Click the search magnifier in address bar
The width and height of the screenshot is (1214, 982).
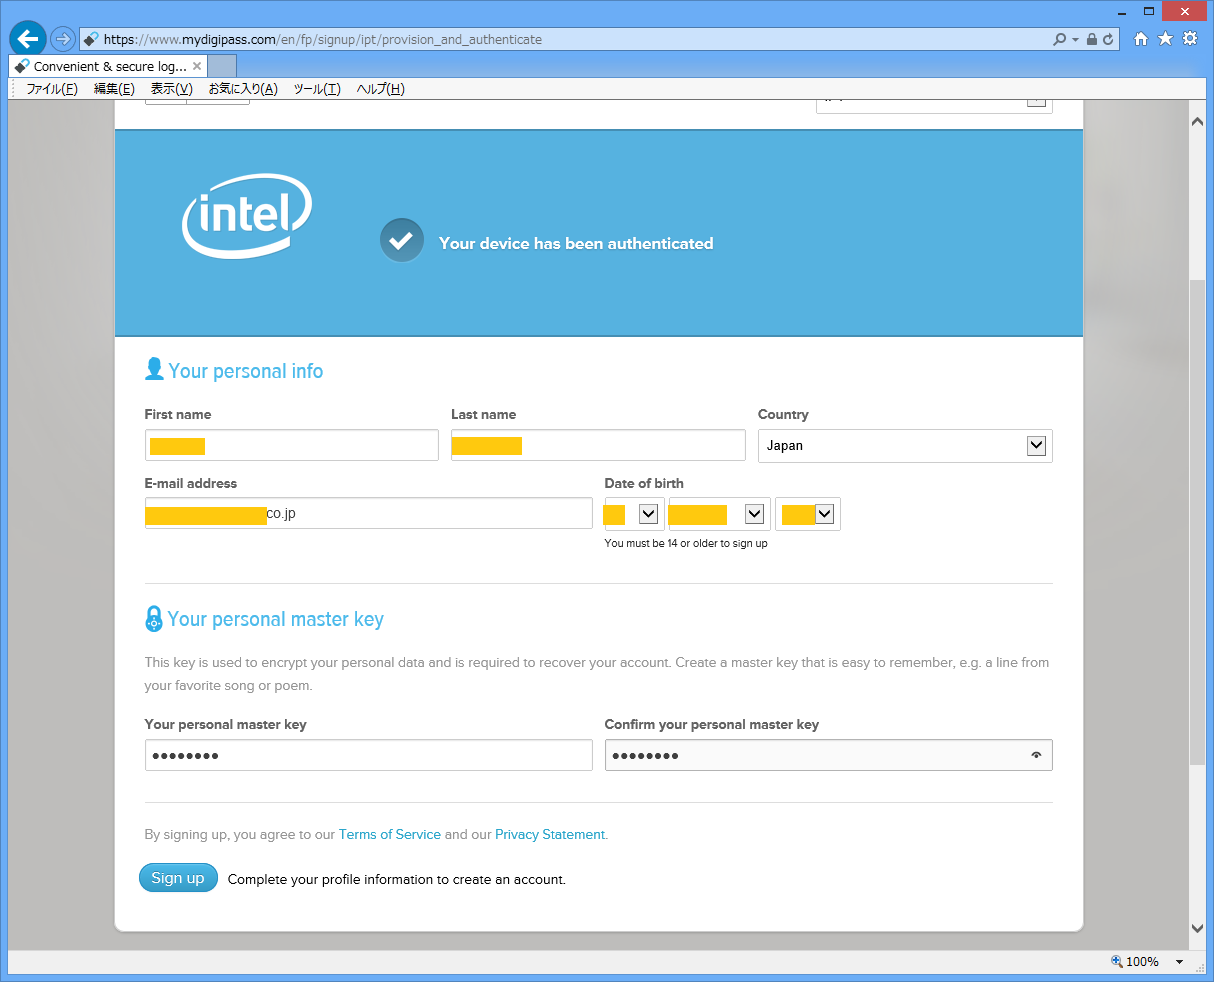point(1060,39)
